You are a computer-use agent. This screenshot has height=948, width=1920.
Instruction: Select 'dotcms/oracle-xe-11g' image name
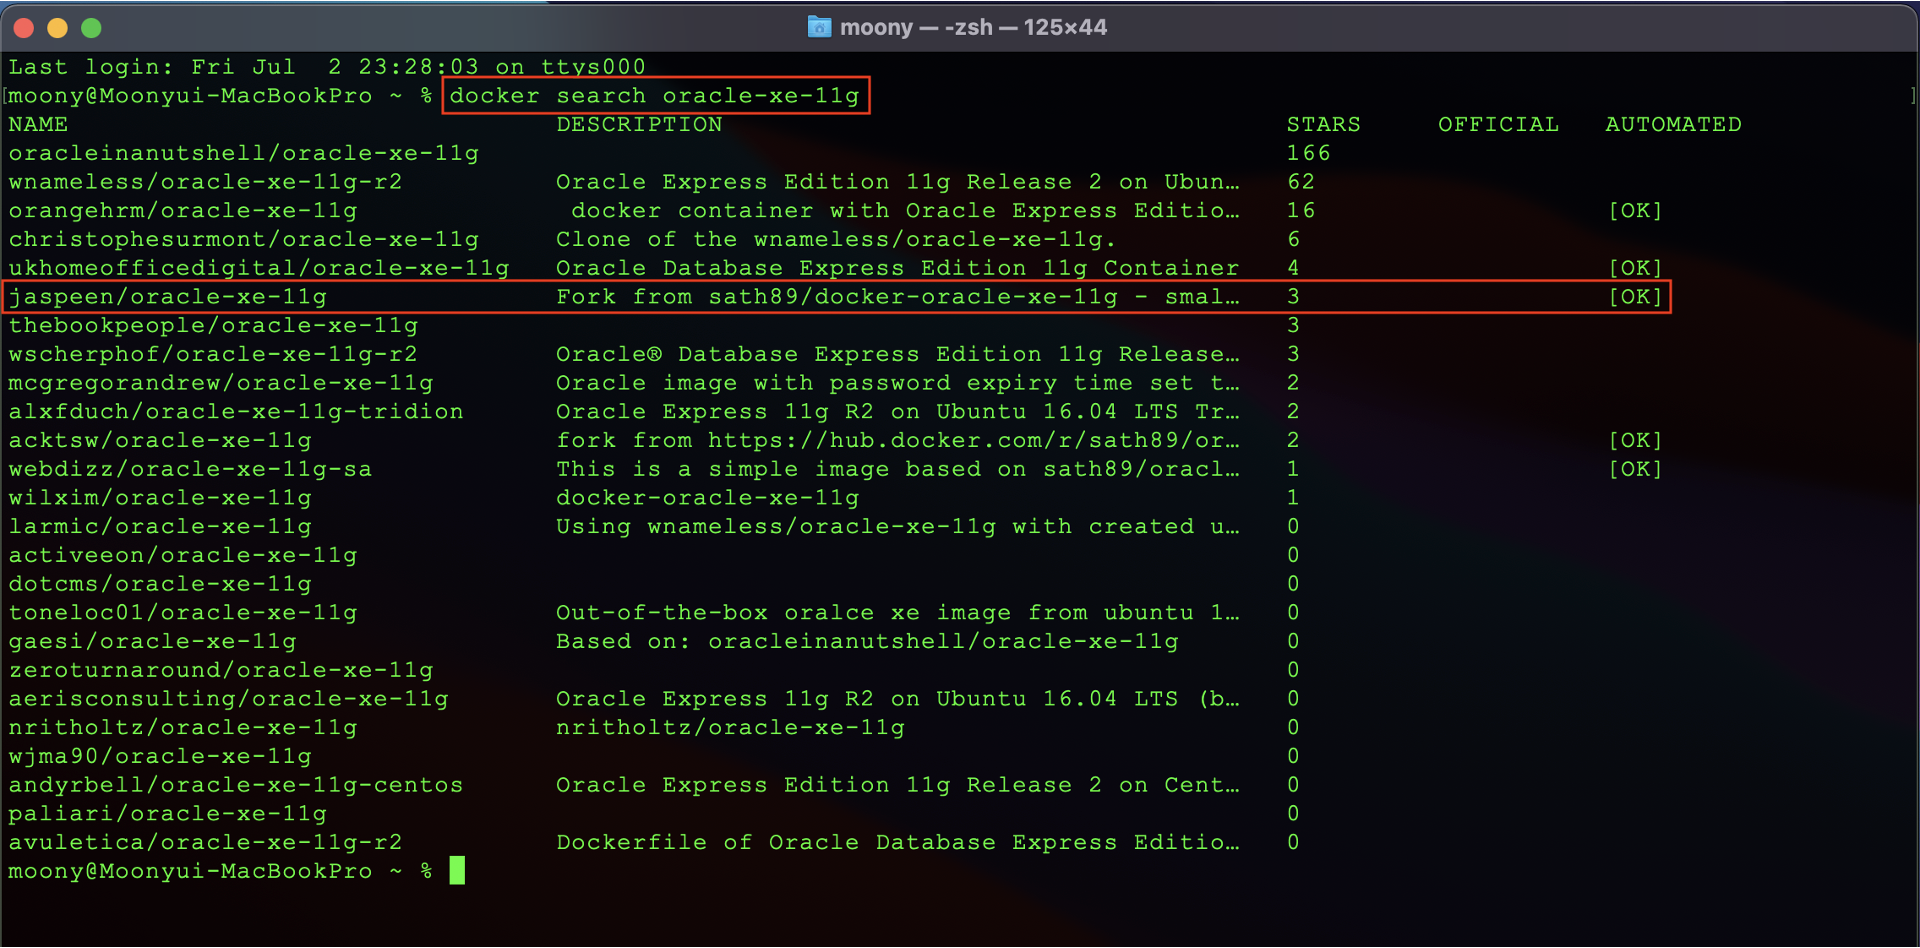160,585
